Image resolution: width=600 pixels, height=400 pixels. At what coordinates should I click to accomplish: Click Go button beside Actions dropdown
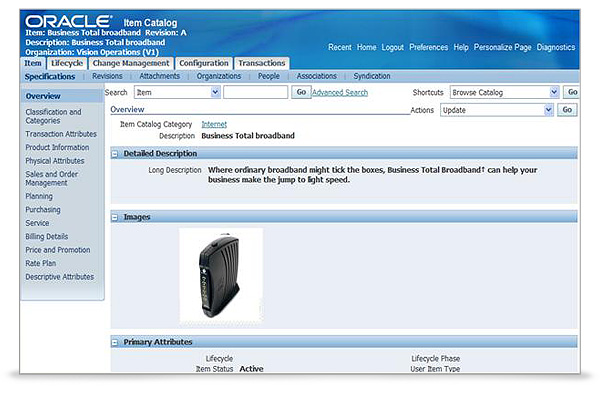[567, 110]
